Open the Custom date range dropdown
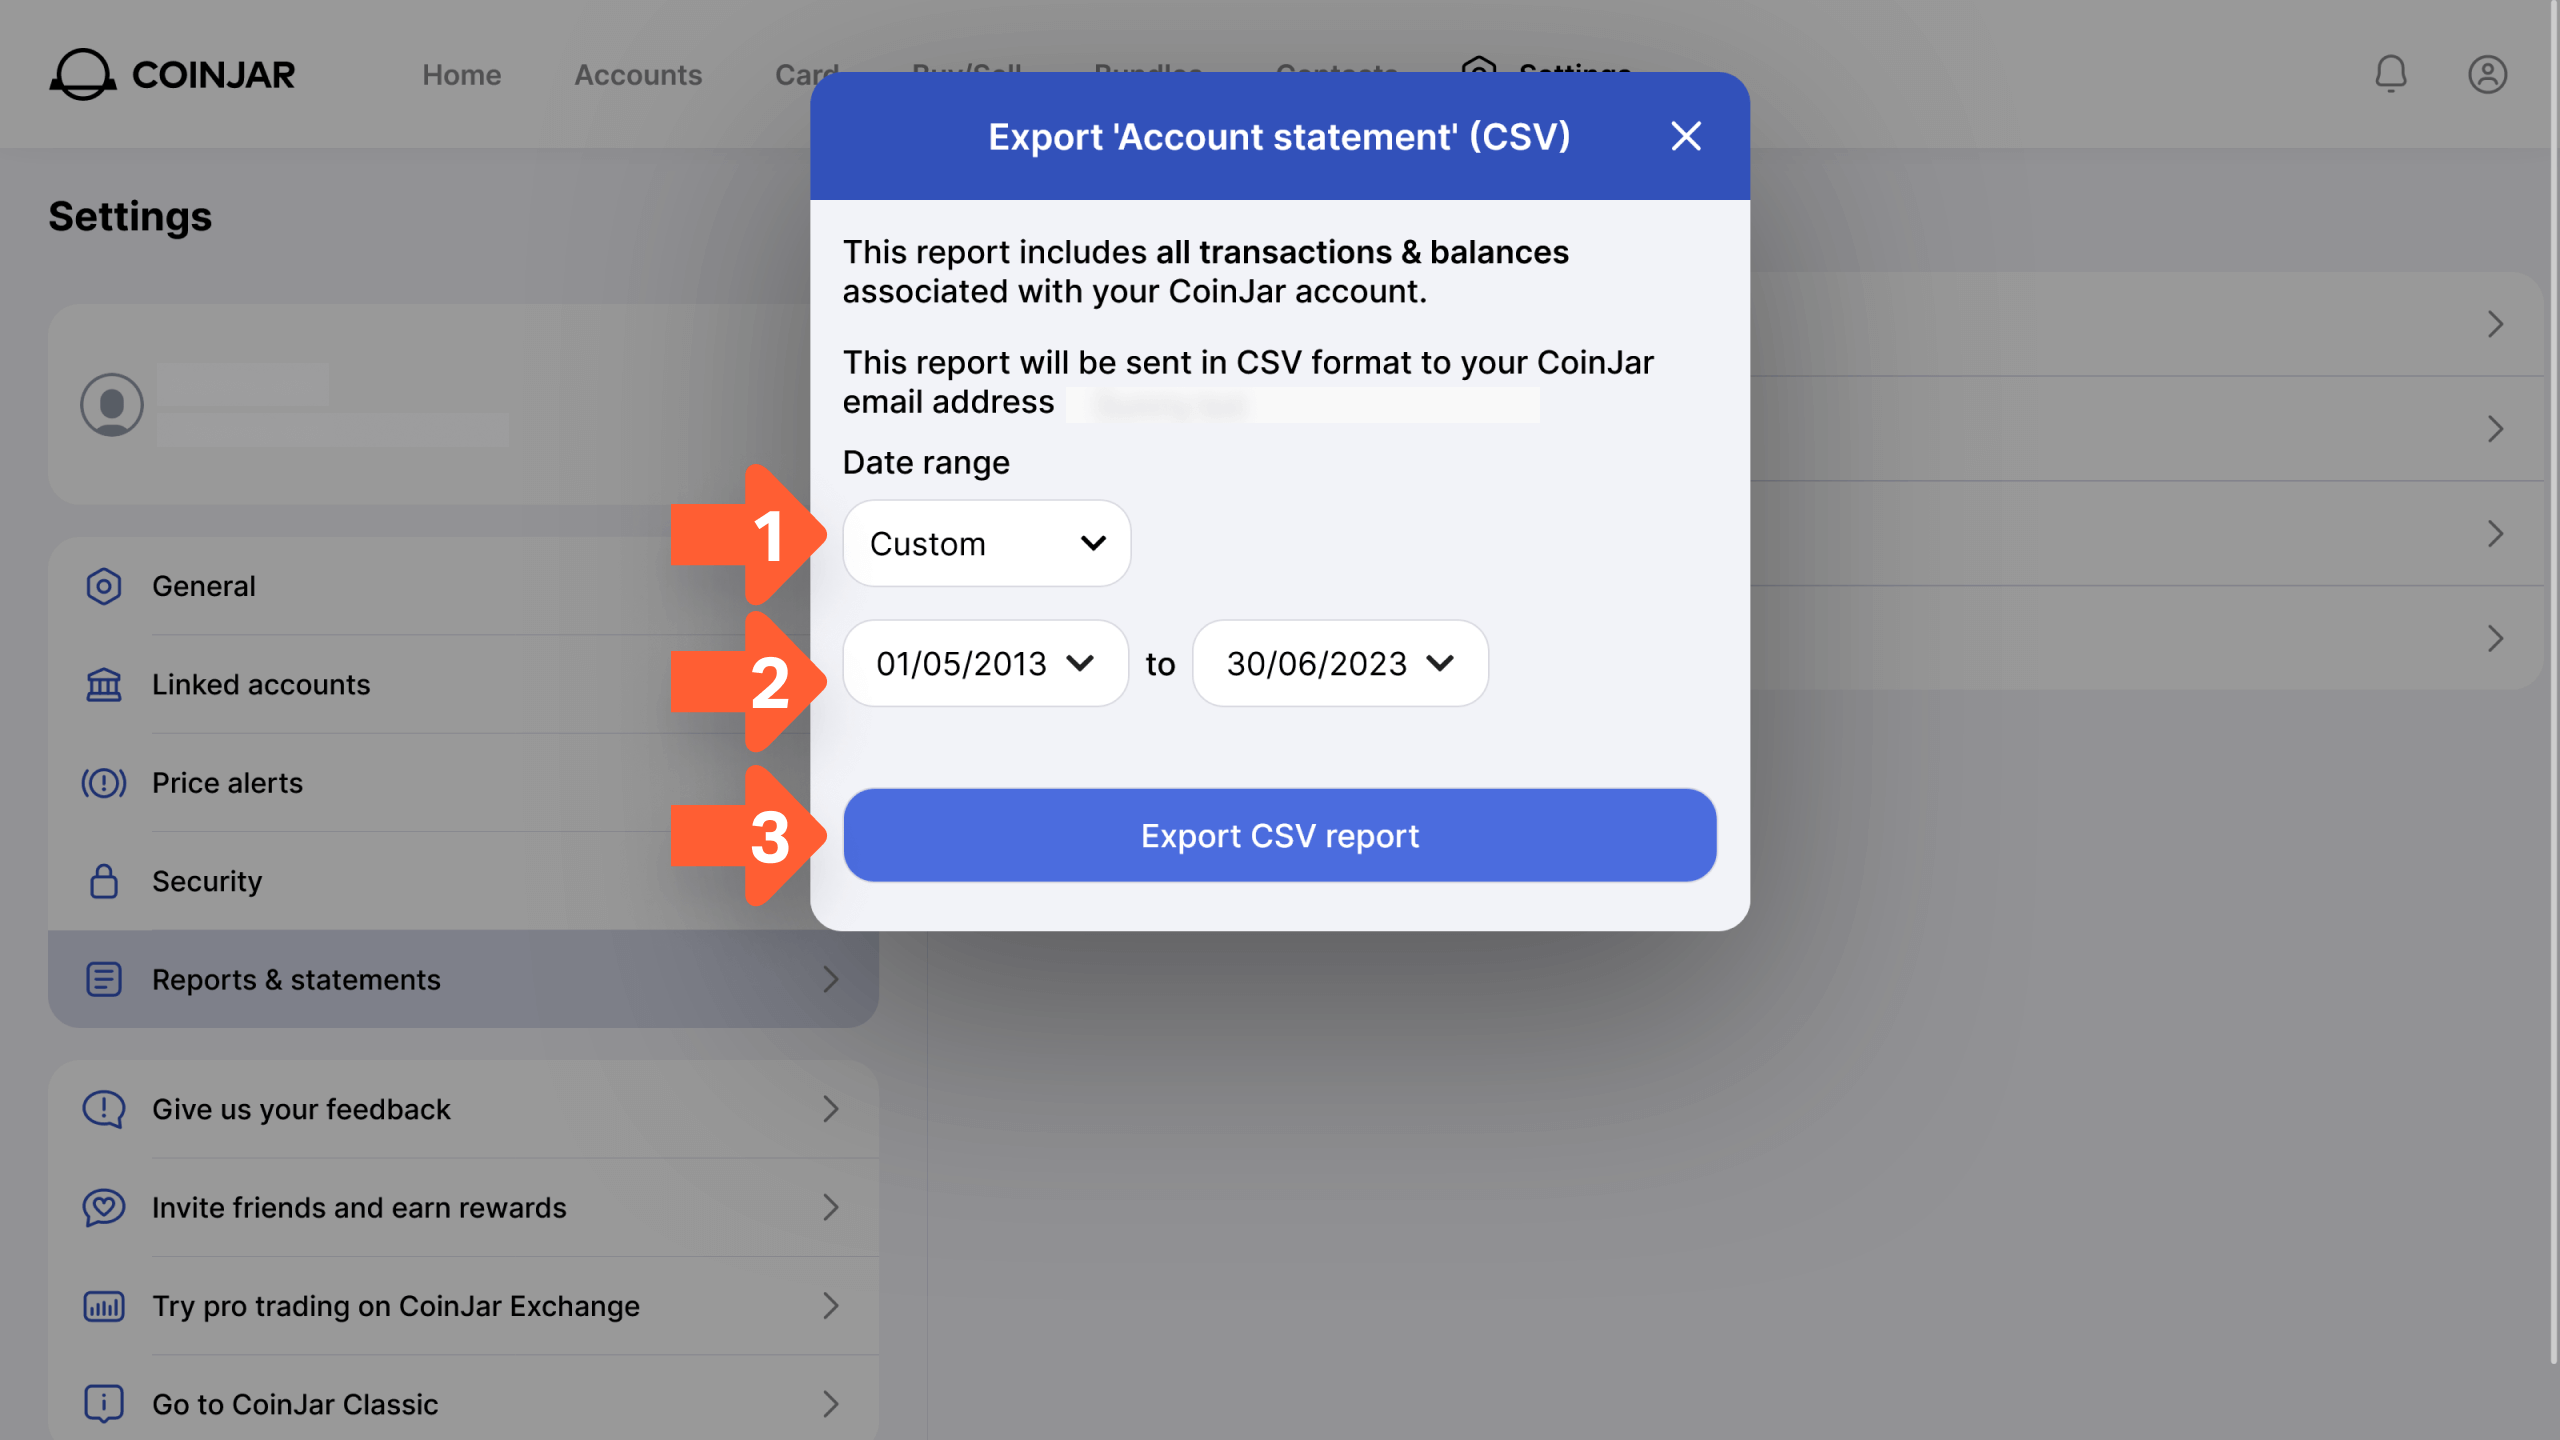Viewport: 2560px width, 1440px height. 986,543
